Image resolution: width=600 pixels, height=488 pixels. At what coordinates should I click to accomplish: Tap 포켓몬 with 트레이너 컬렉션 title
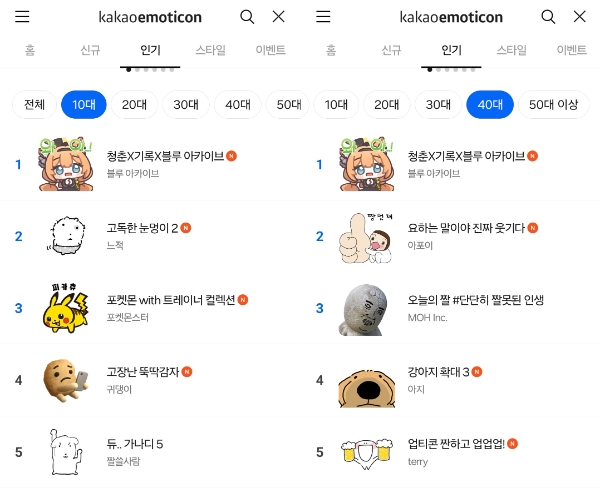(x=170, y=300)
